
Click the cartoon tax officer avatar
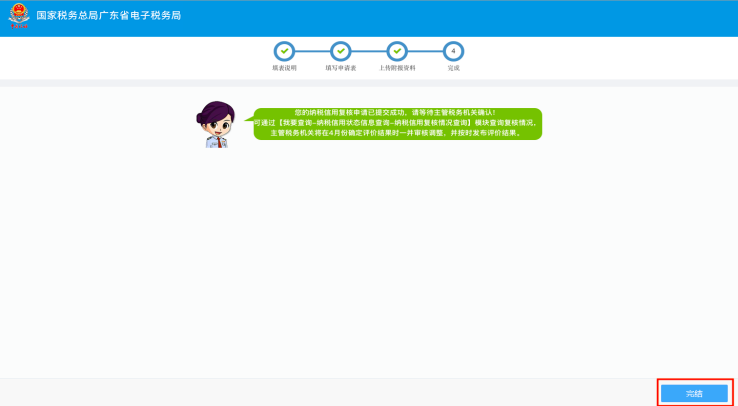[x=216, y=125]
